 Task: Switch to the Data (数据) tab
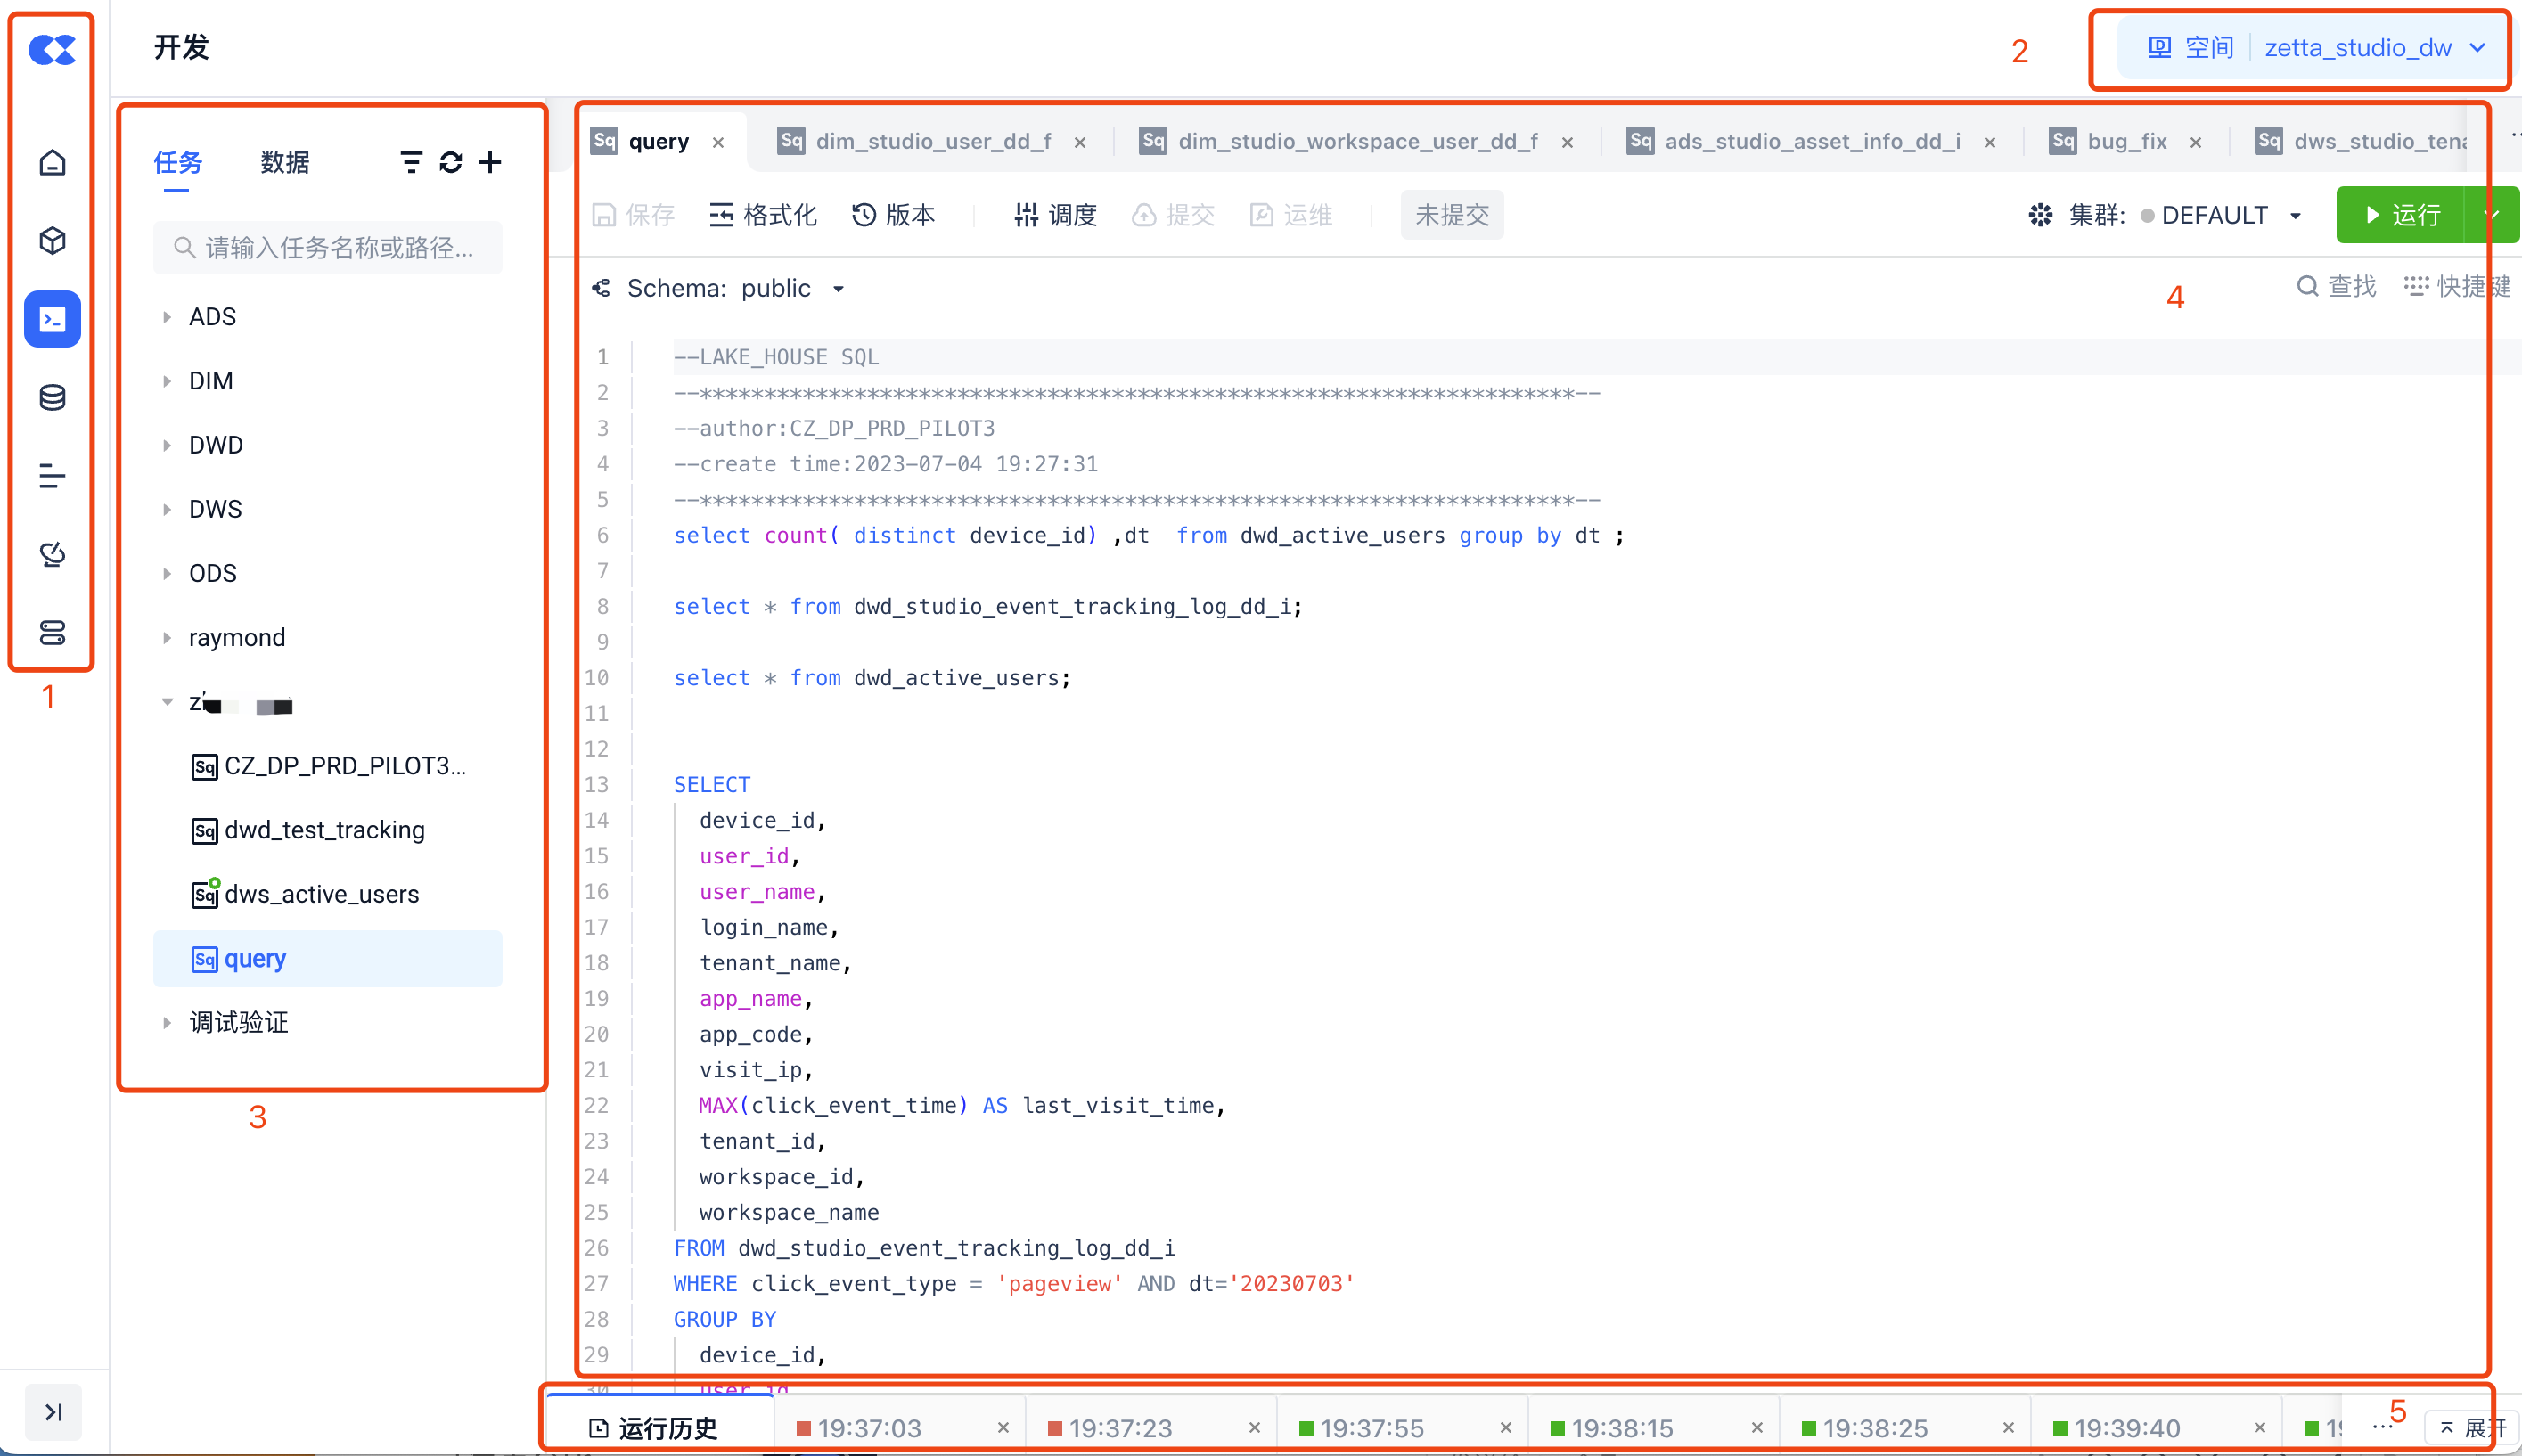[285, 162]
